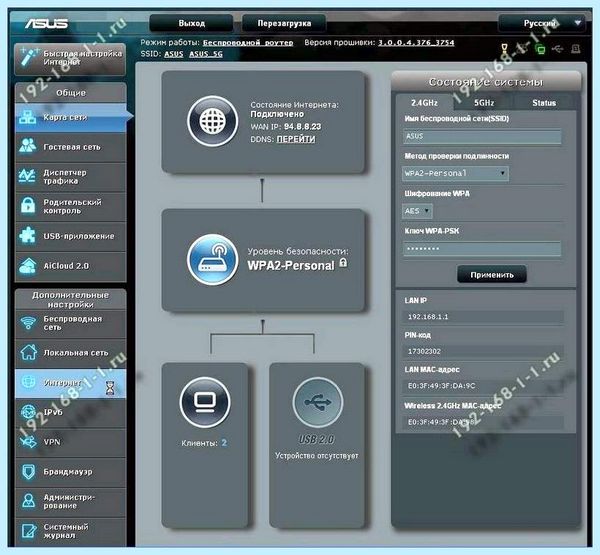Open AiCloud 2.0 cloud icon
The image size is (600, 555).
pyautogui.click(x=28, y=266)
